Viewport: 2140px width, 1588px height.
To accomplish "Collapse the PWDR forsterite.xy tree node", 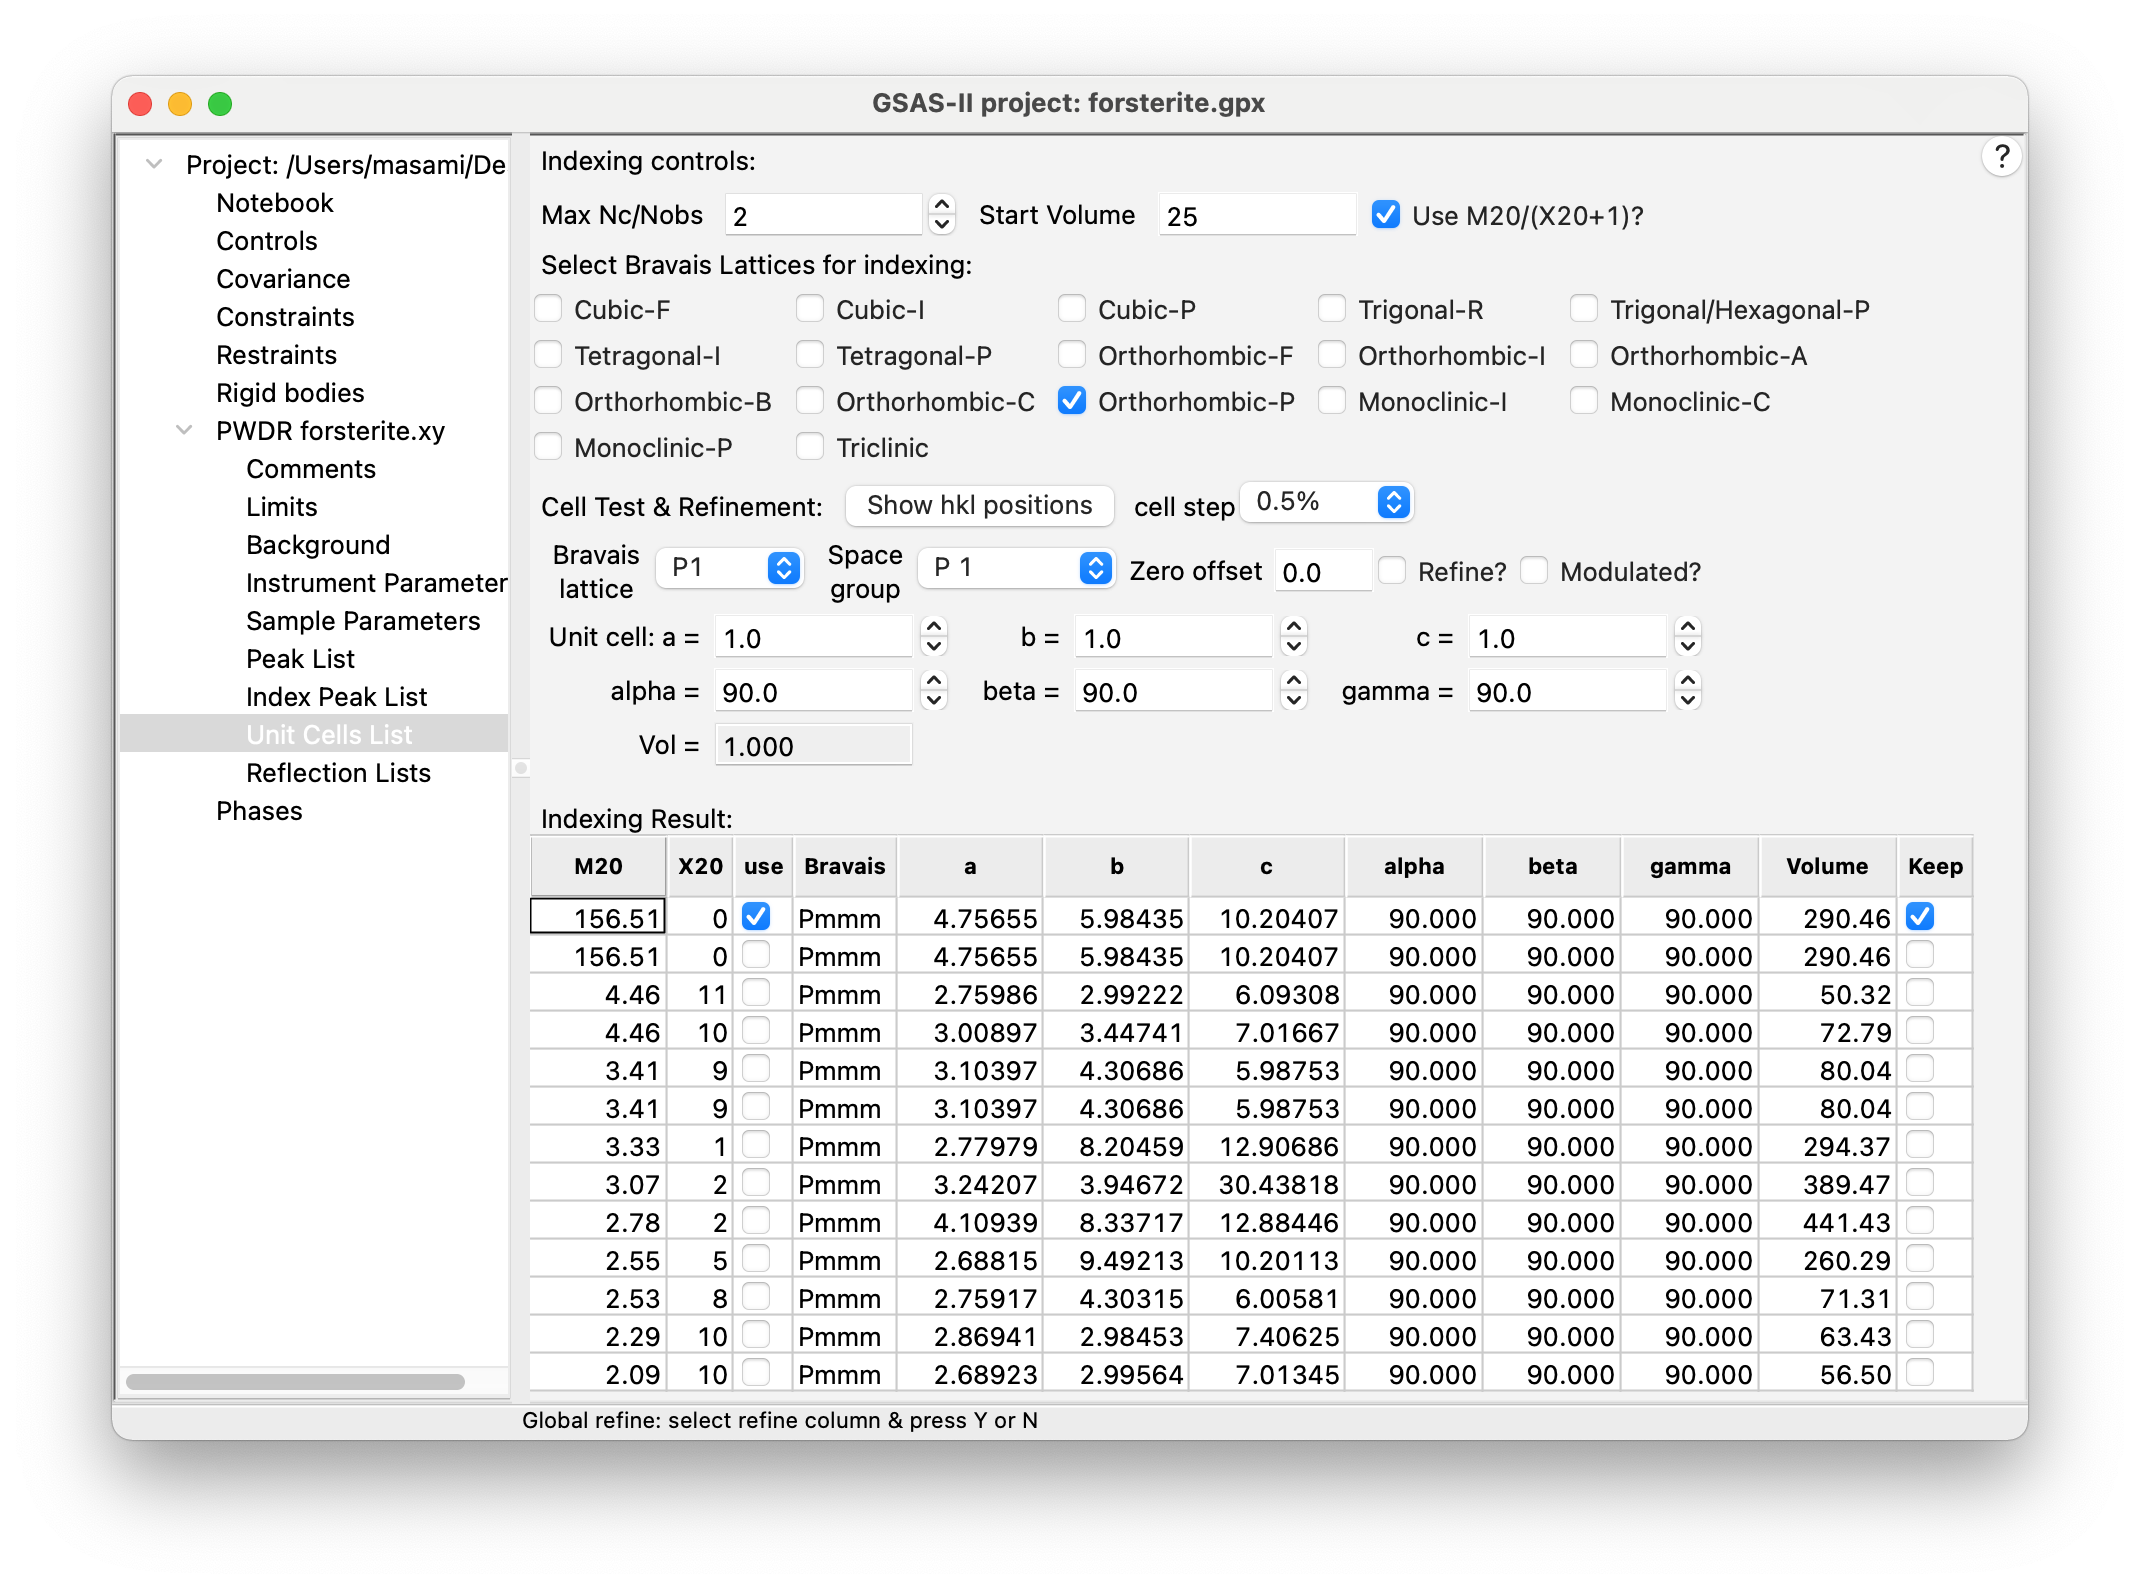I will (x=184, y=431).
